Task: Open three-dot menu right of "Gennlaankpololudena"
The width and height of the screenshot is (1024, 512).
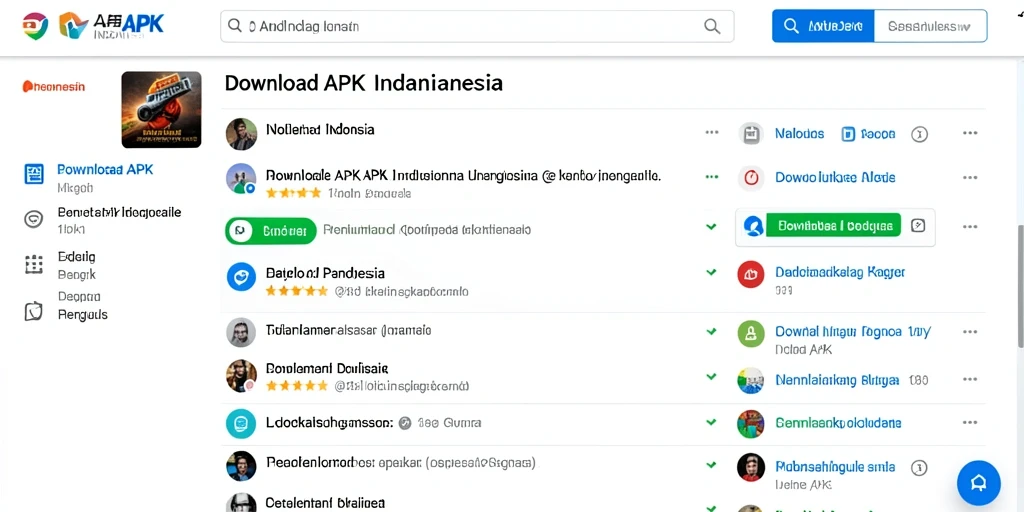Action: pos(970,423)
